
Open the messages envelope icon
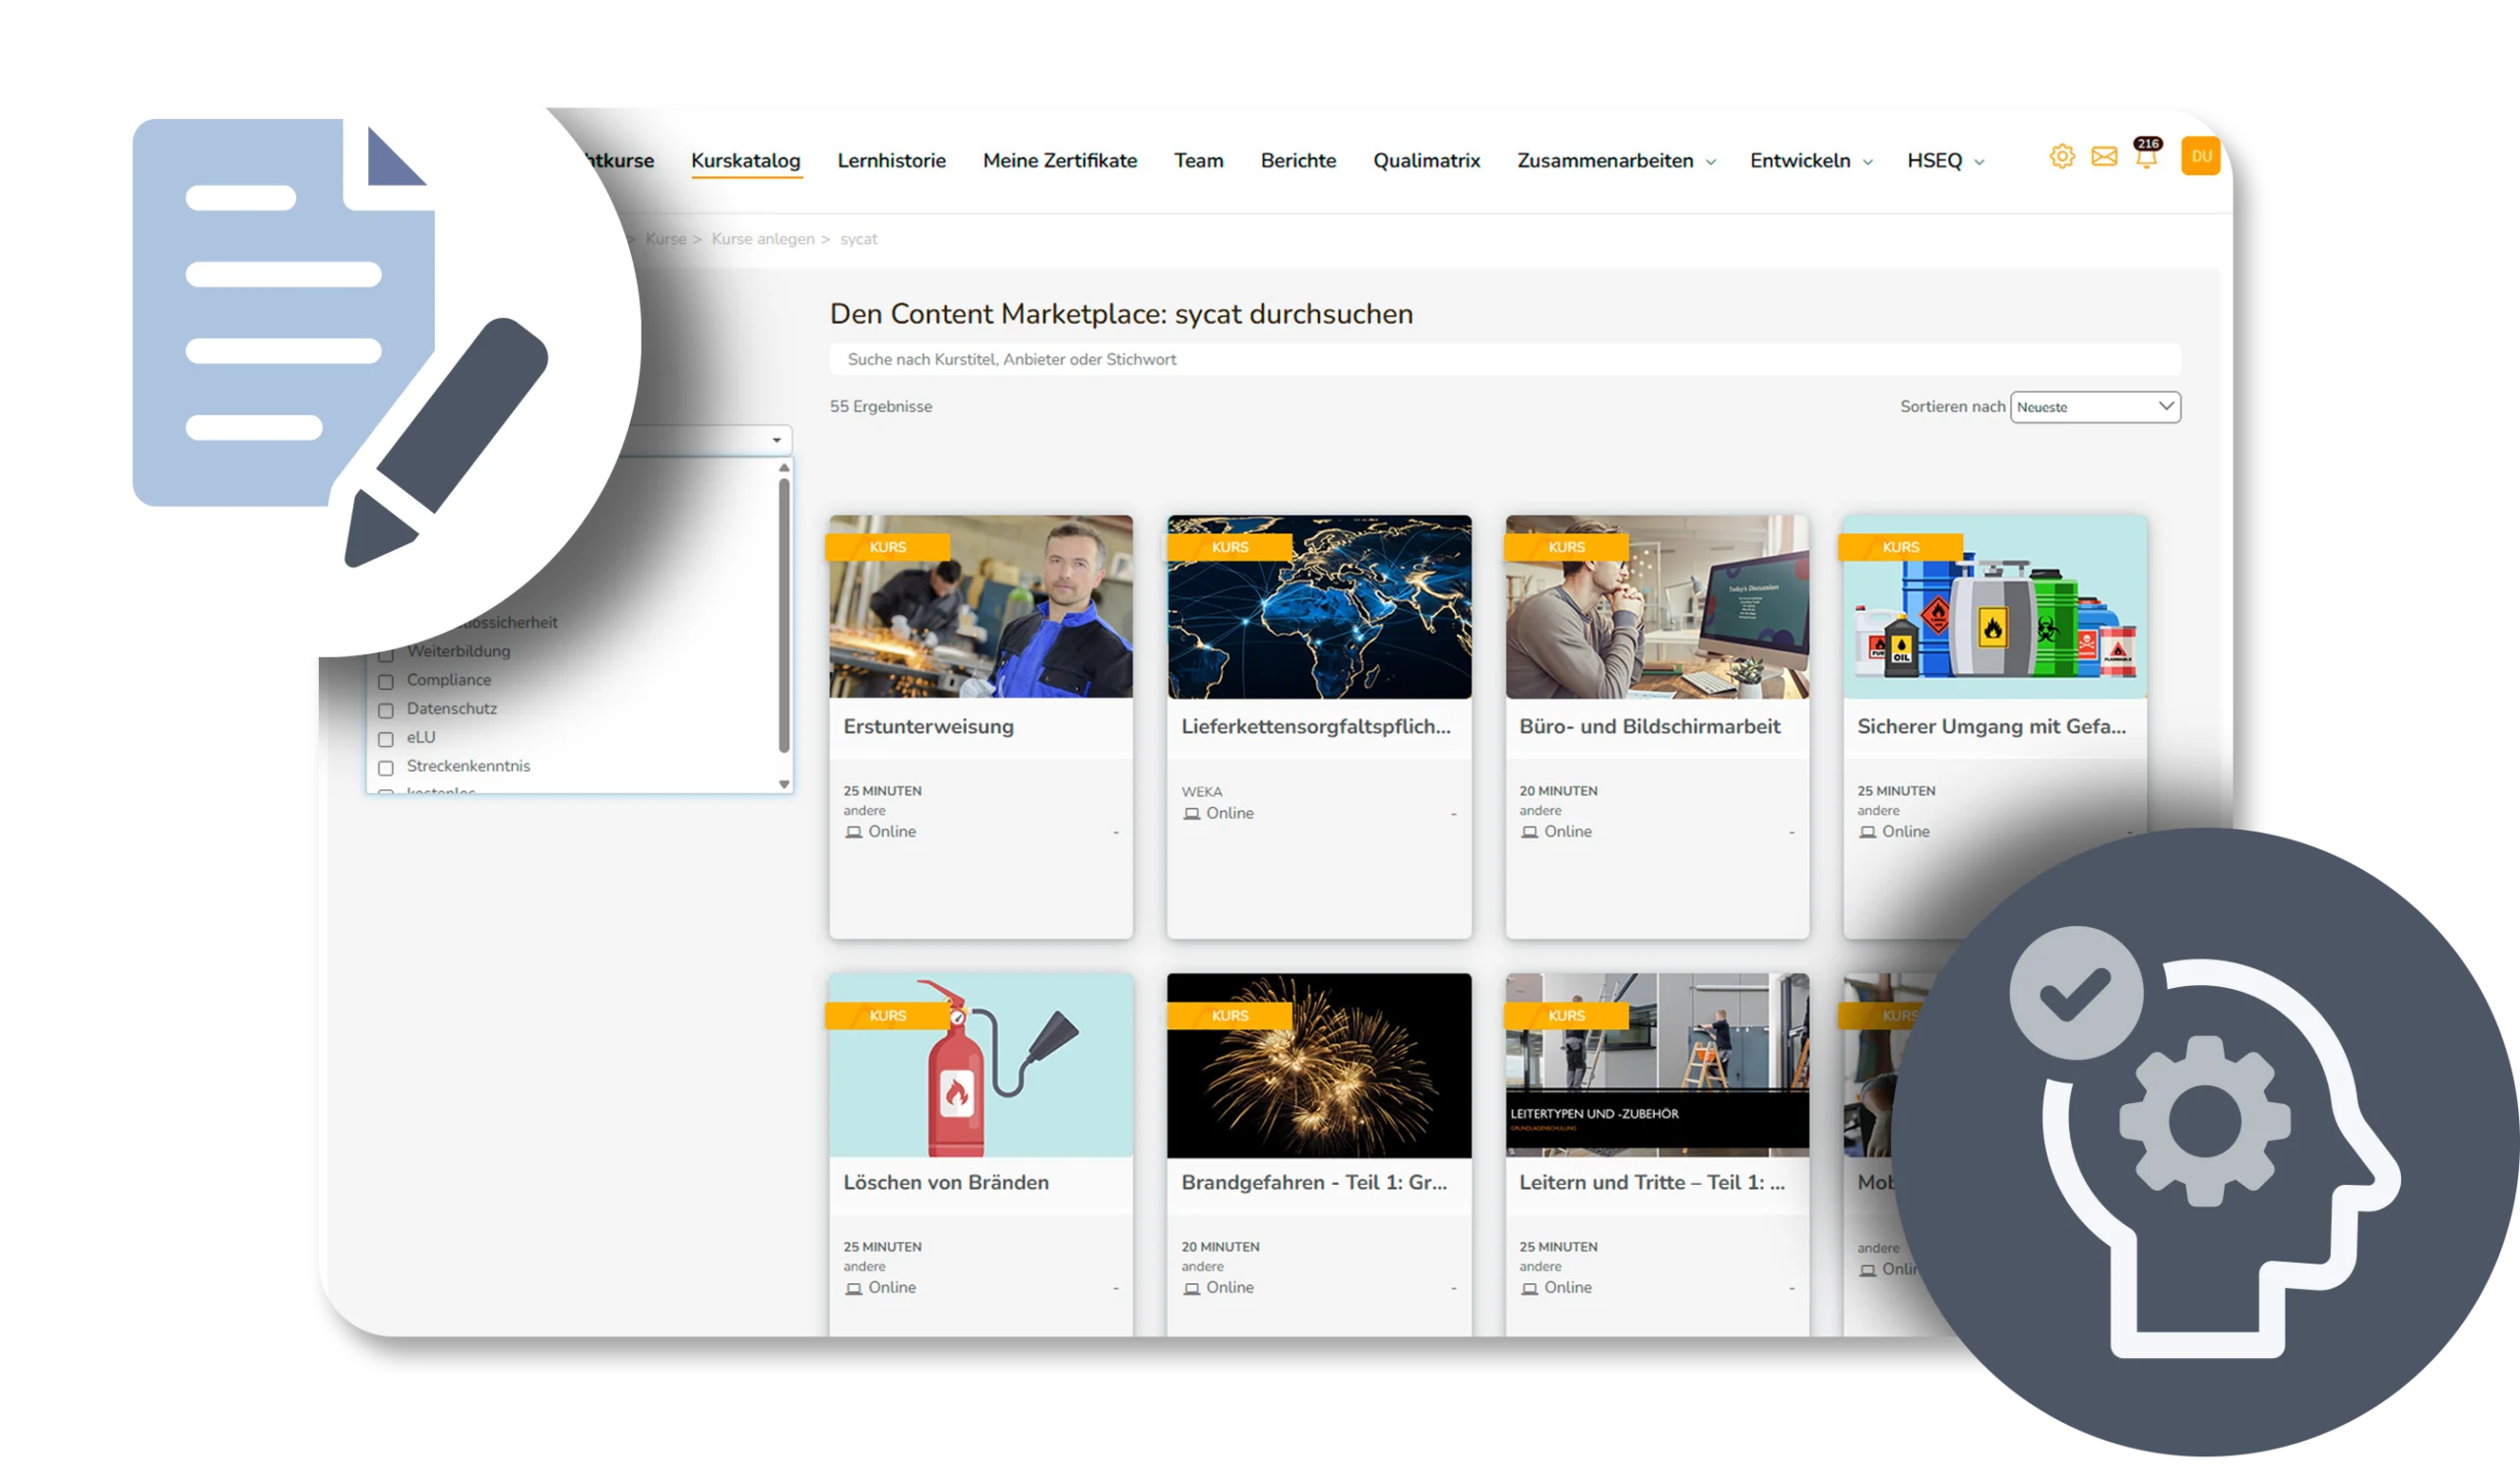tap(2104, 157)
